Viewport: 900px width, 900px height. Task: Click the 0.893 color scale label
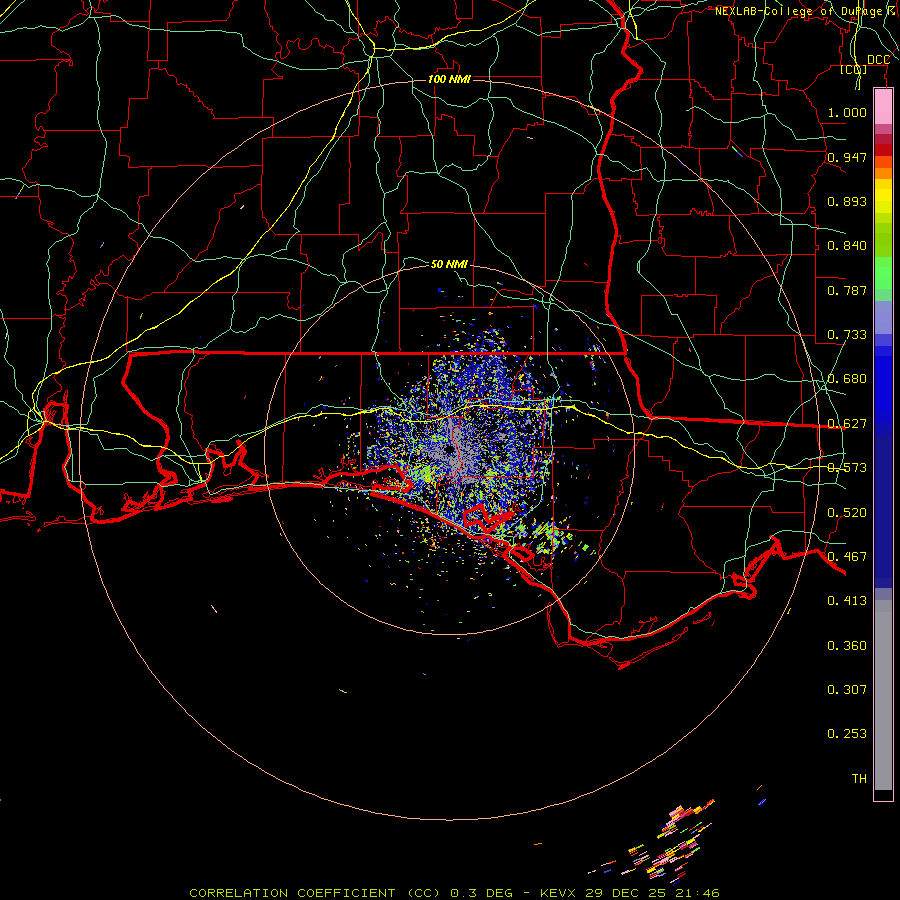(x=847, y=201)
